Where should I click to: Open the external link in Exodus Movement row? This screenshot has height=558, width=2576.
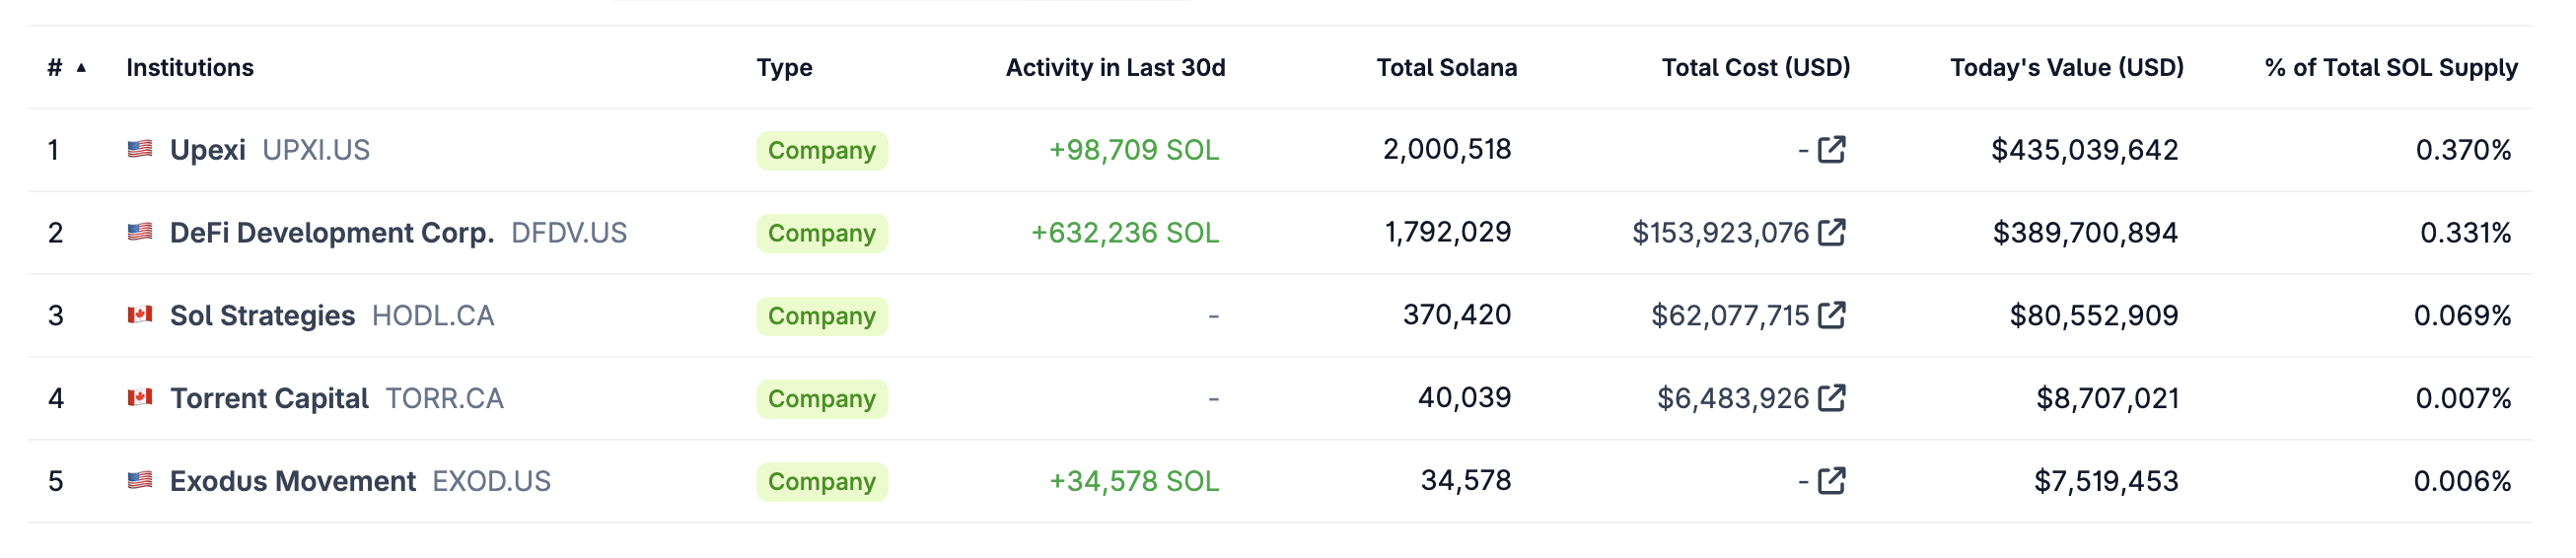pyautogui.click(x=1831, y=482)
